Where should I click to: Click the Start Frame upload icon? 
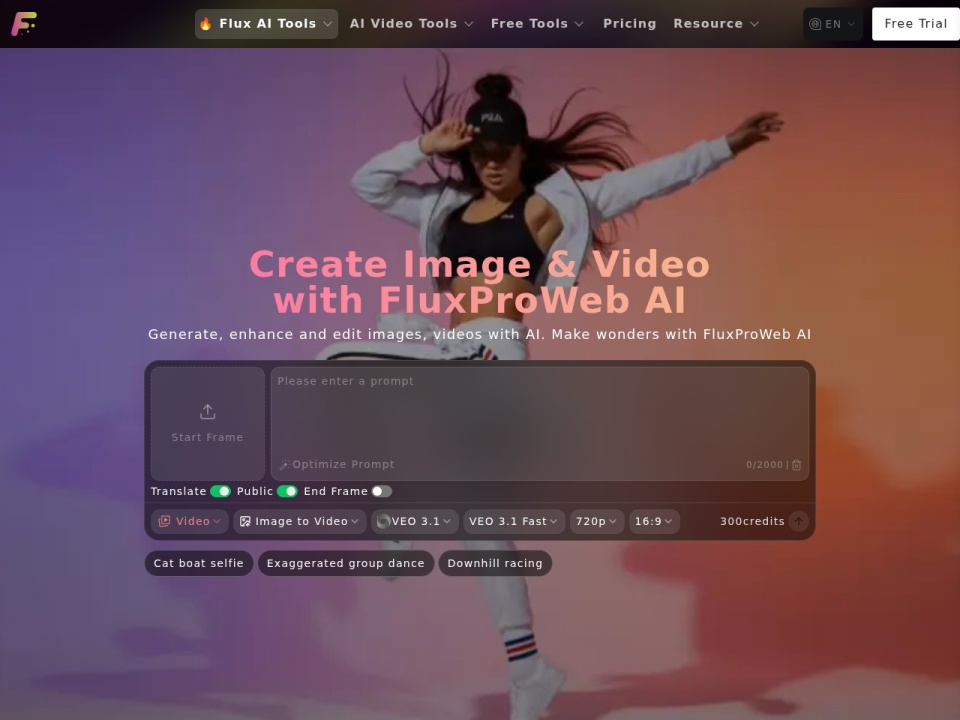pyautogui.click(x=208, y=411)
